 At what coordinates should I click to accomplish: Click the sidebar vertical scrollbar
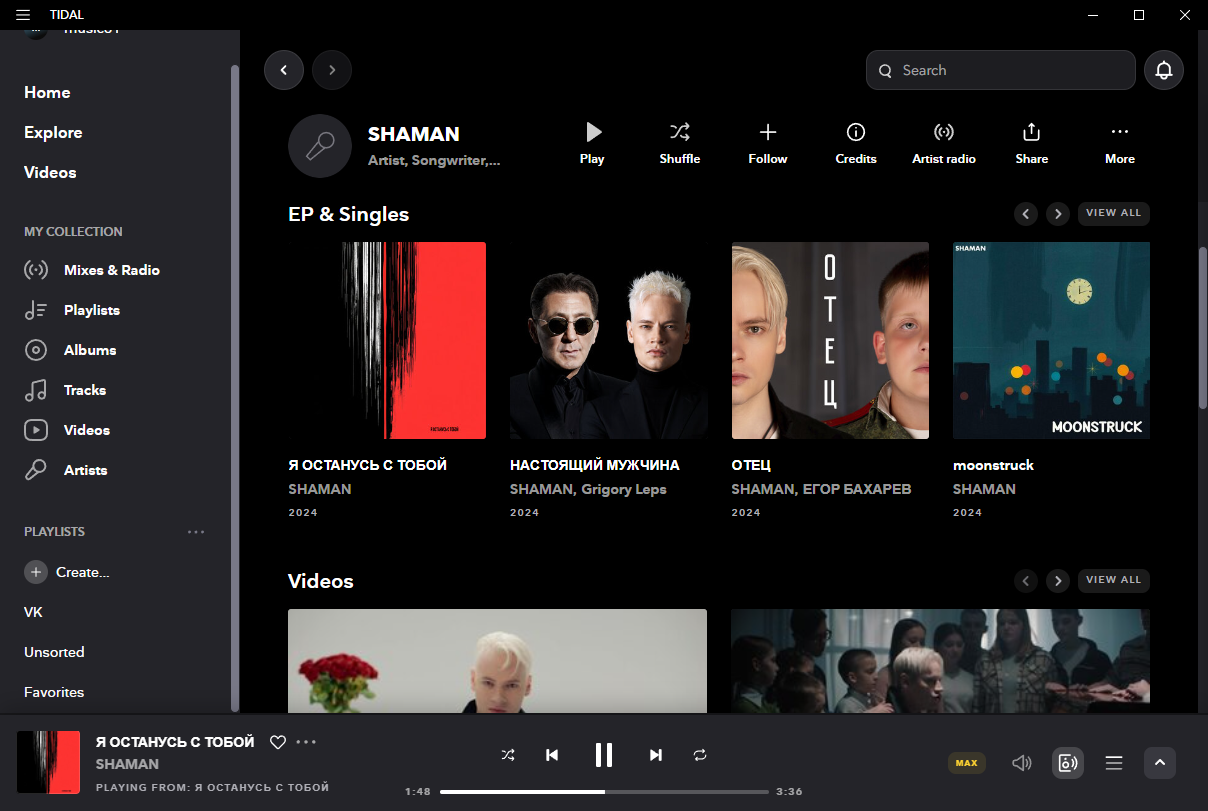[235, 388]
